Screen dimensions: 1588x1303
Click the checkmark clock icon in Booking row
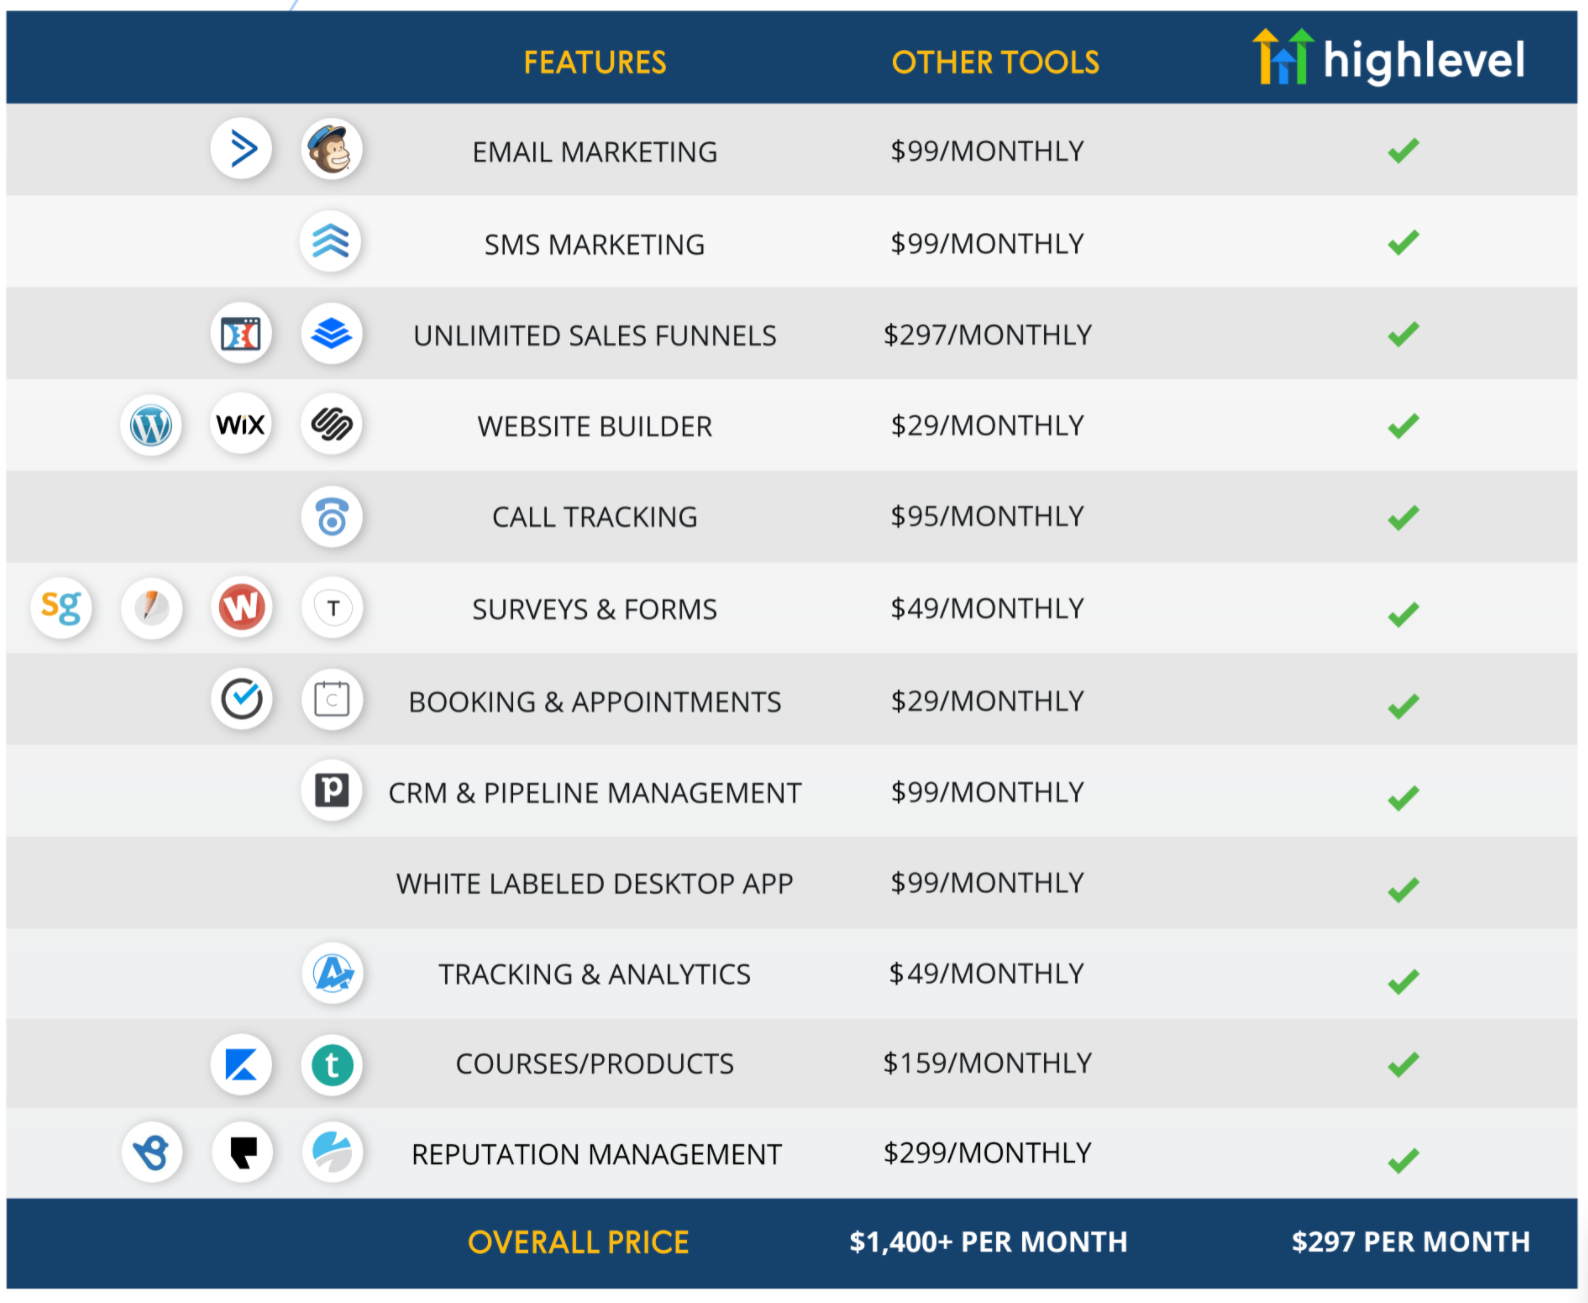pos(241,699)
